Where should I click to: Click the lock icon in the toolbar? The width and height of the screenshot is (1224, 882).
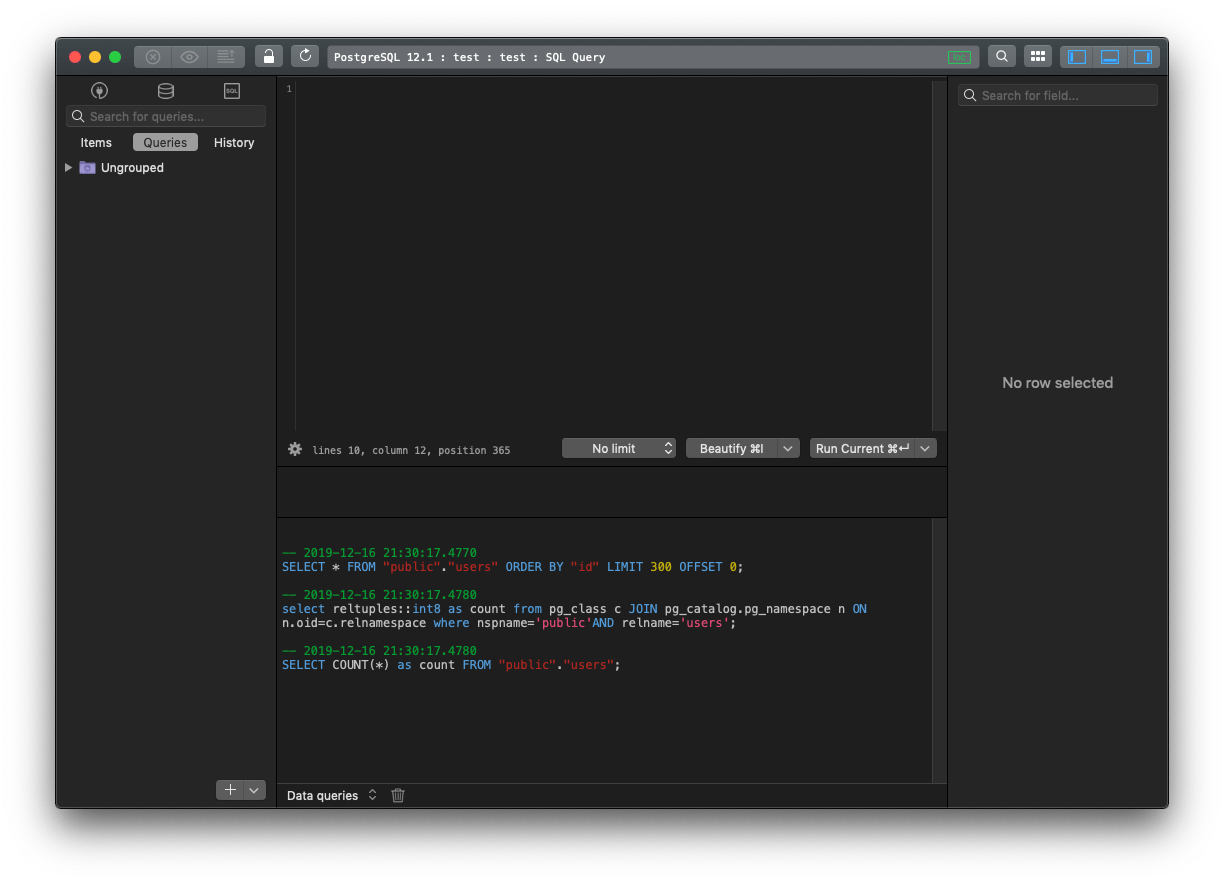pyautogui.click(x=268, y=57)
